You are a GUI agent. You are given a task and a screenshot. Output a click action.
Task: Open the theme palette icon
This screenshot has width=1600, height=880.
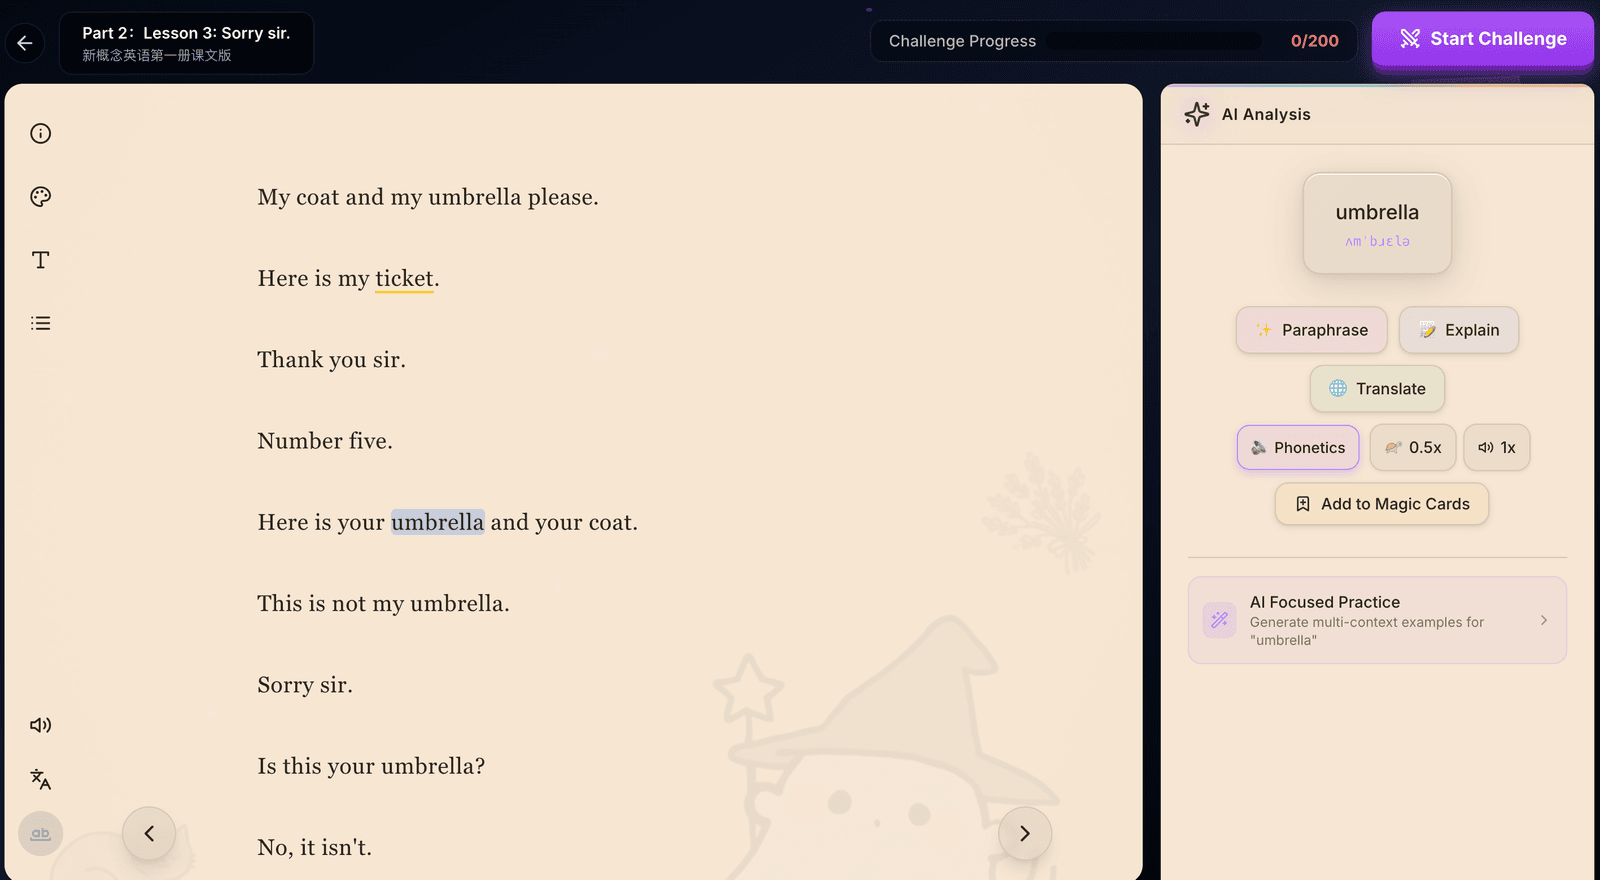[40, 196]
